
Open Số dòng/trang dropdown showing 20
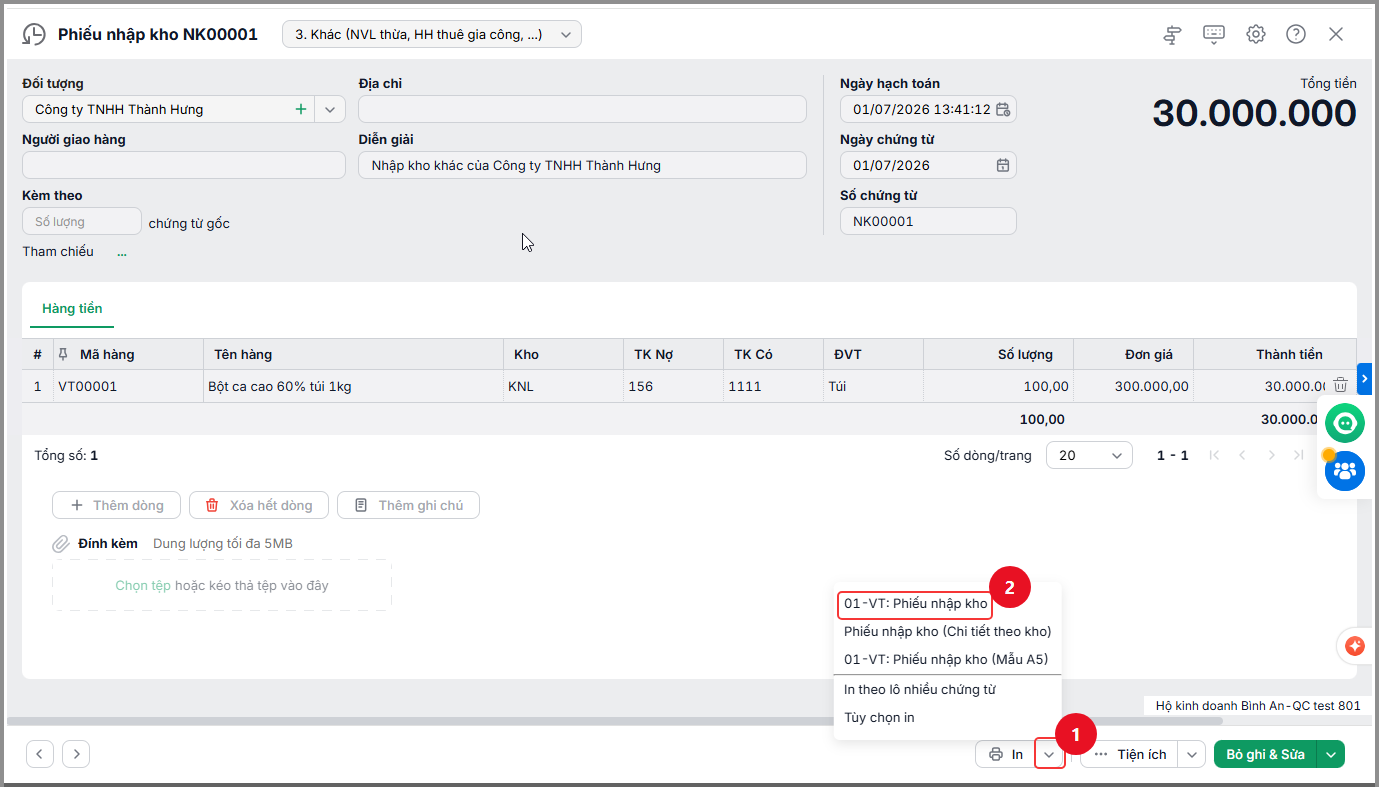coord(1089,455)
